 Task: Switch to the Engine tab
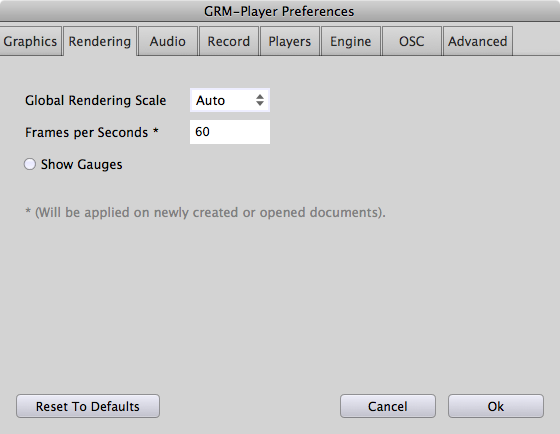(351, 41)
